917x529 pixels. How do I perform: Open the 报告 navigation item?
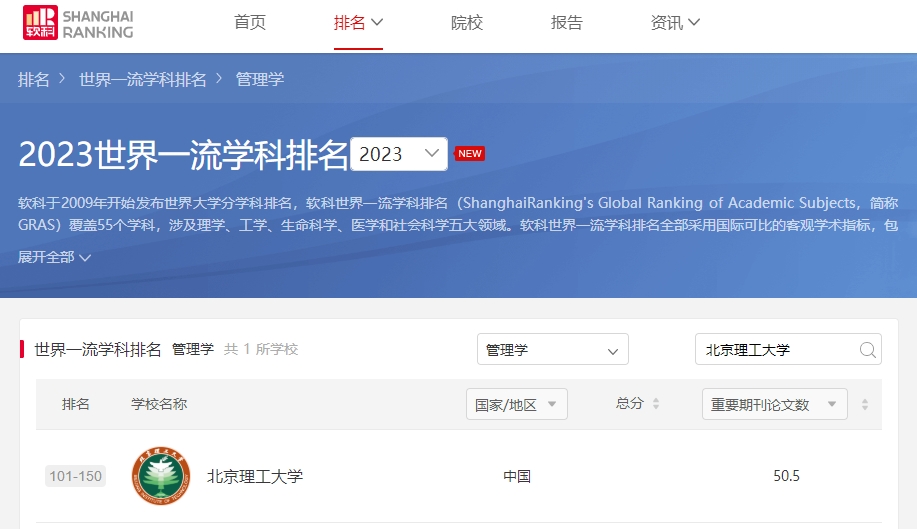567,23
